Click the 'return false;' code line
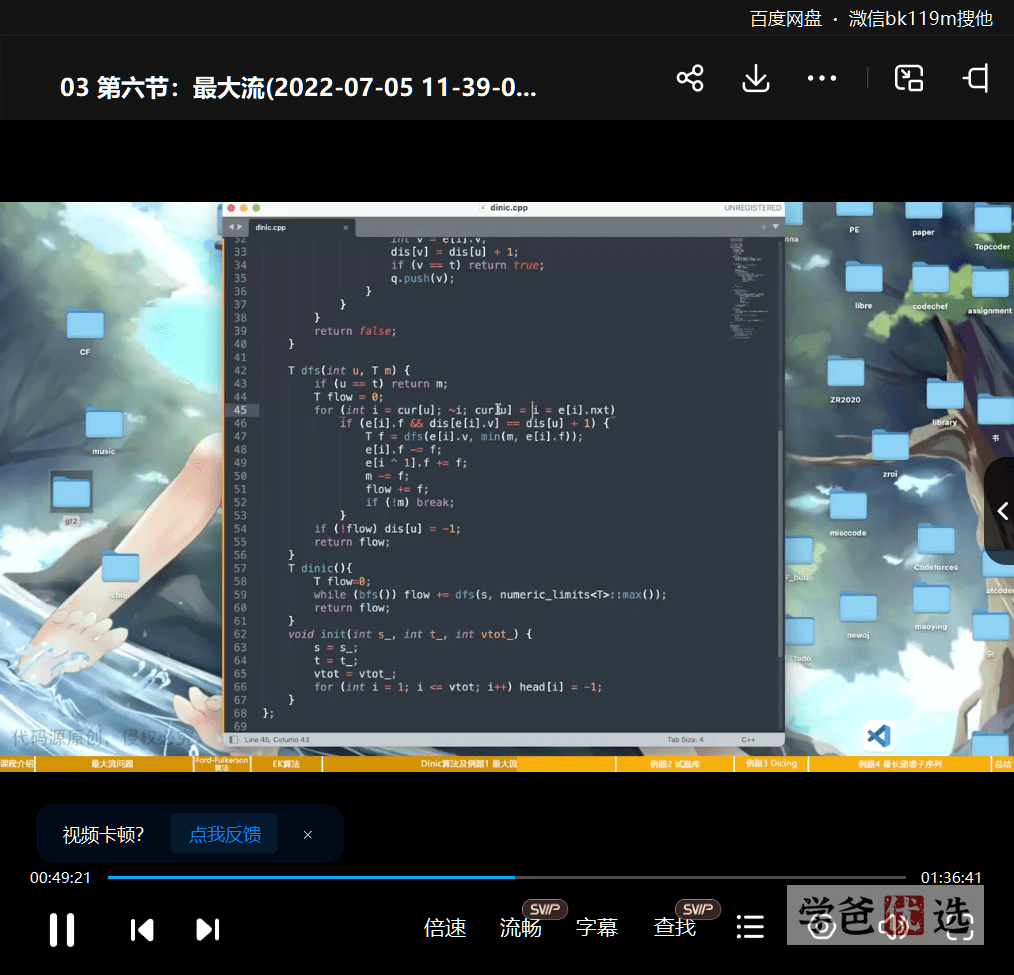 coord(354,331)
